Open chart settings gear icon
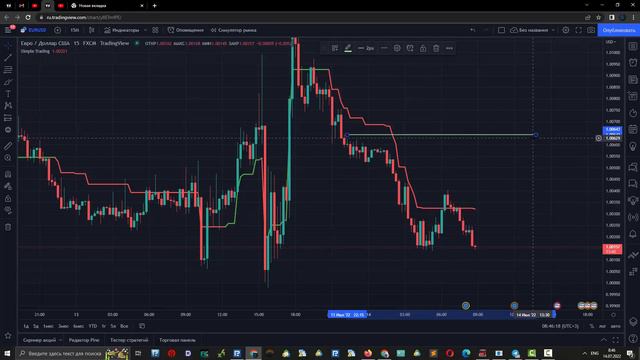Screen dimensions: 640x360 (x=566, y=30)
